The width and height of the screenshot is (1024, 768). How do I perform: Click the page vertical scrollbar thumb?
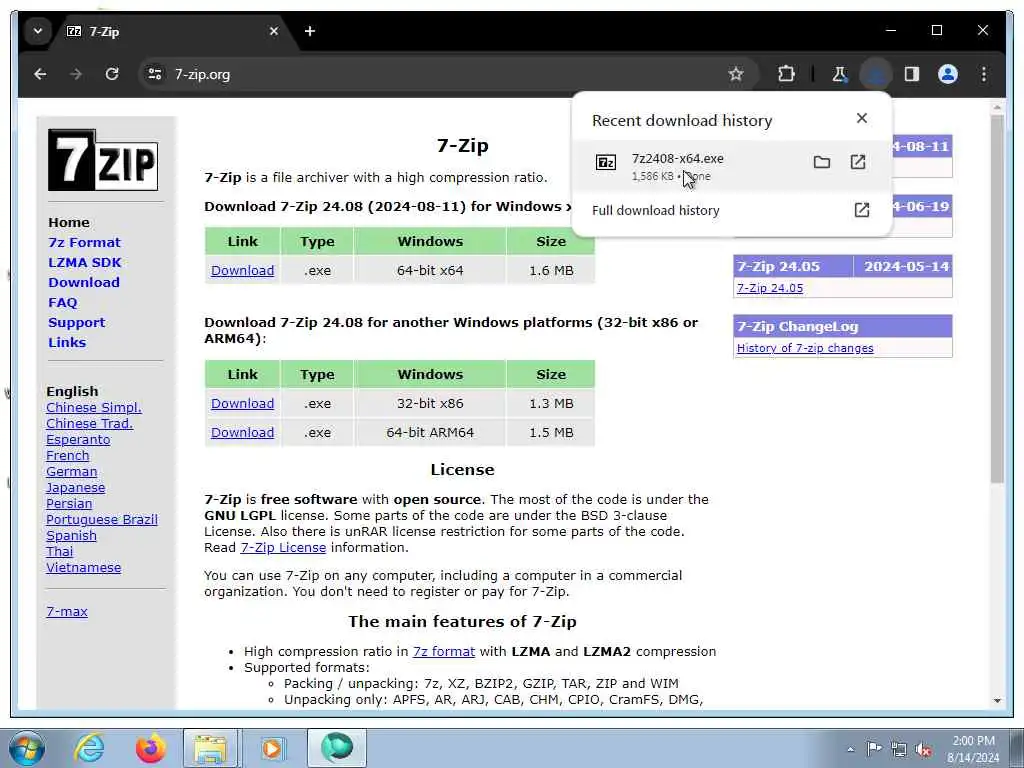[997, 299]
